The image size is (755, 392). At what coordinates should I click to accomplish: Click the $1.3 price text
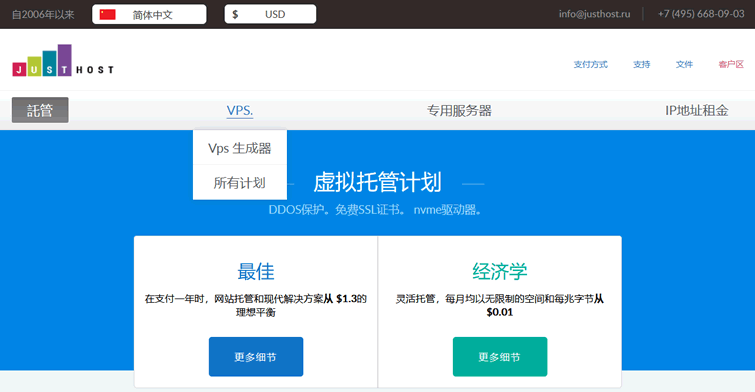tap(347, 299)
